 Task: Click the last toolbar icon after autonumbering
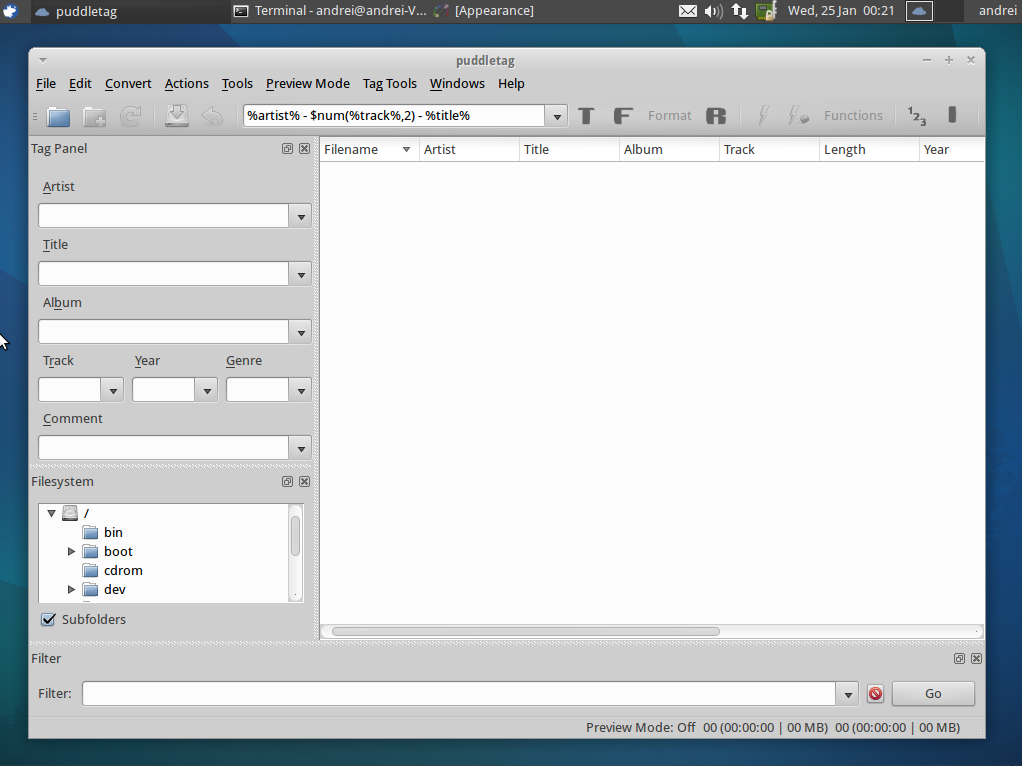(952, 115)
